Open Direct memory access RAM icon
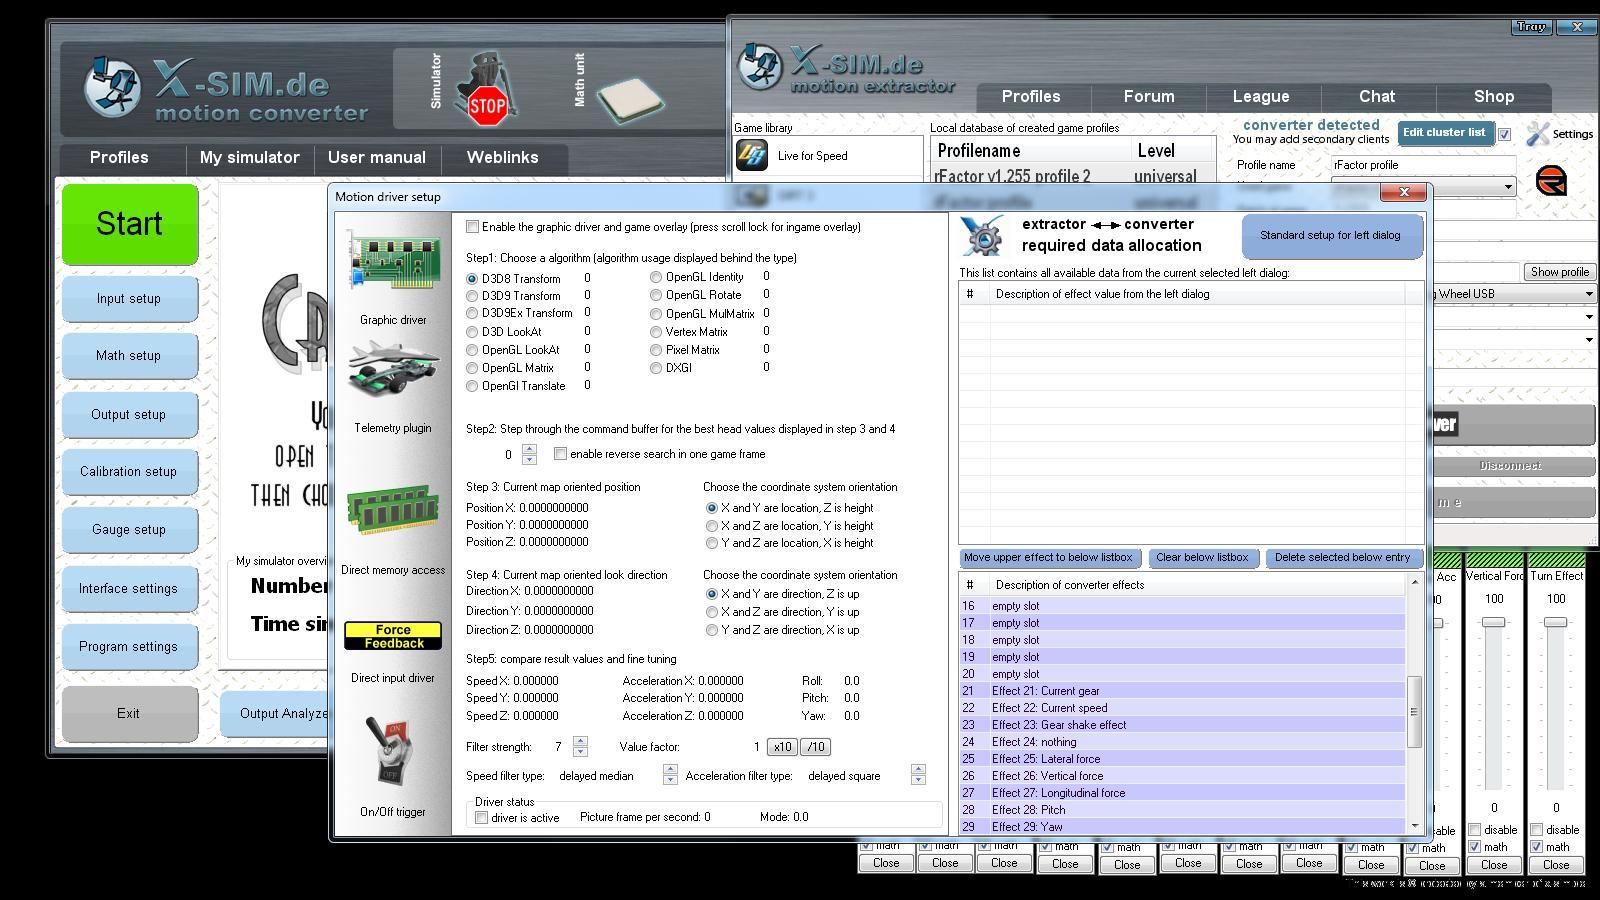The height and width of the screenshot is (900, 1600). 393,510
